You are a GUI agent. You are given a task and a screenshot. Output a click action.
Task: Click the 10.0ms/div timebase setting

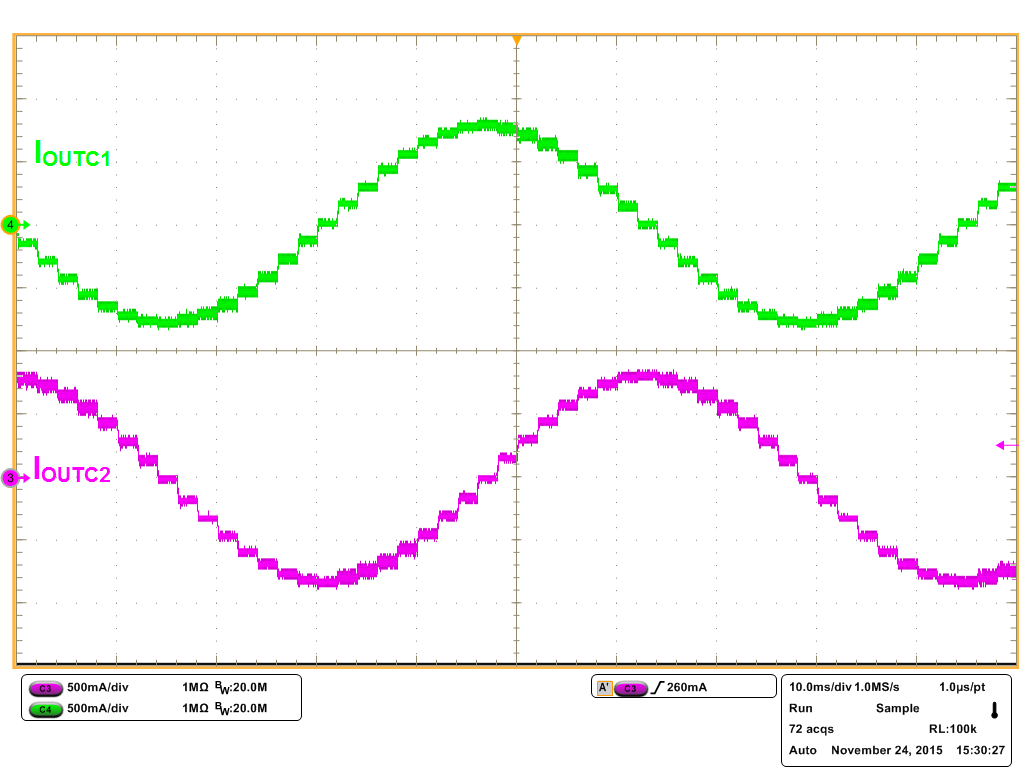click(820, 688)
